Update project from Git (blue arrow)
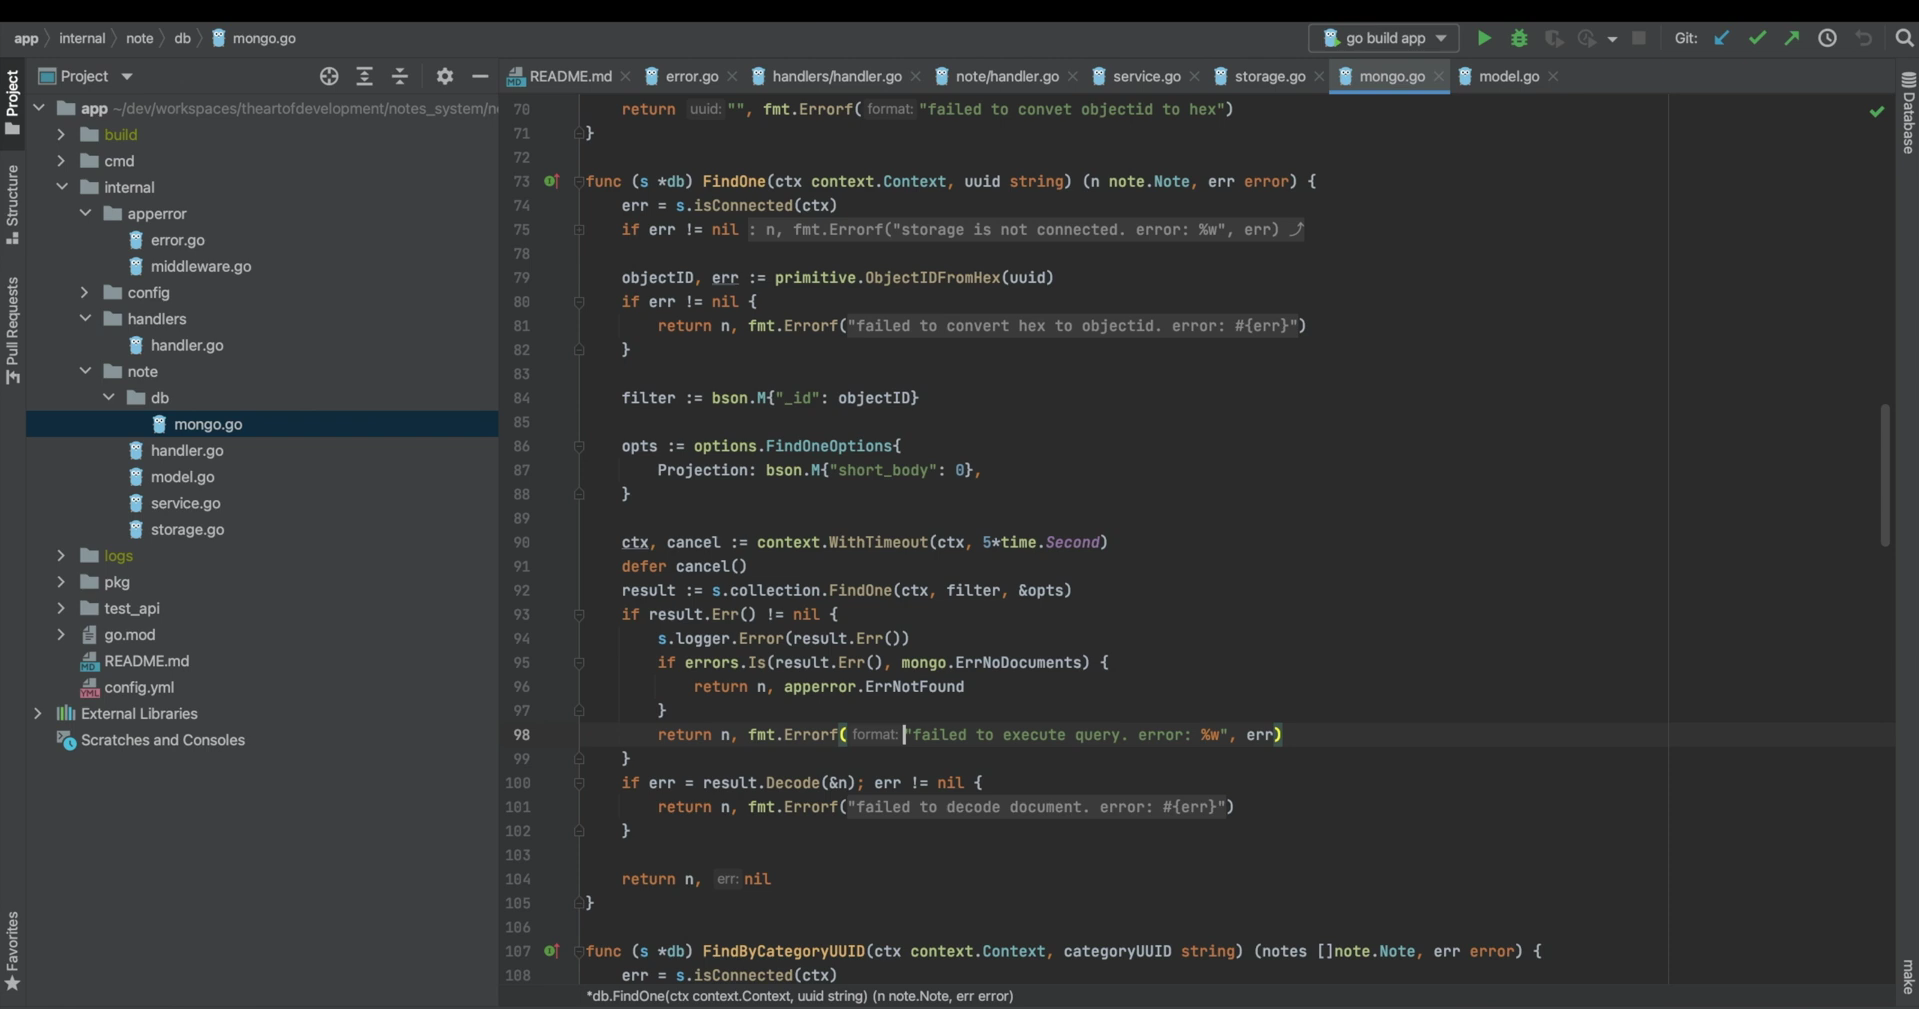This screenshot has width=1919, height=1009. tap(1721, 38)
